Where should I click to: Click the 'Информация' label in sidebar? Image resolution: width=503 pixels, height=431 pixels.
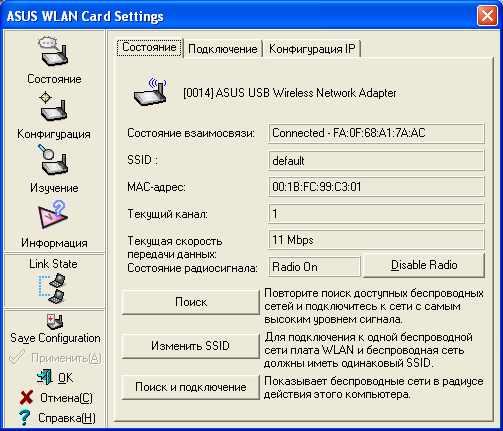pos(54,243)
